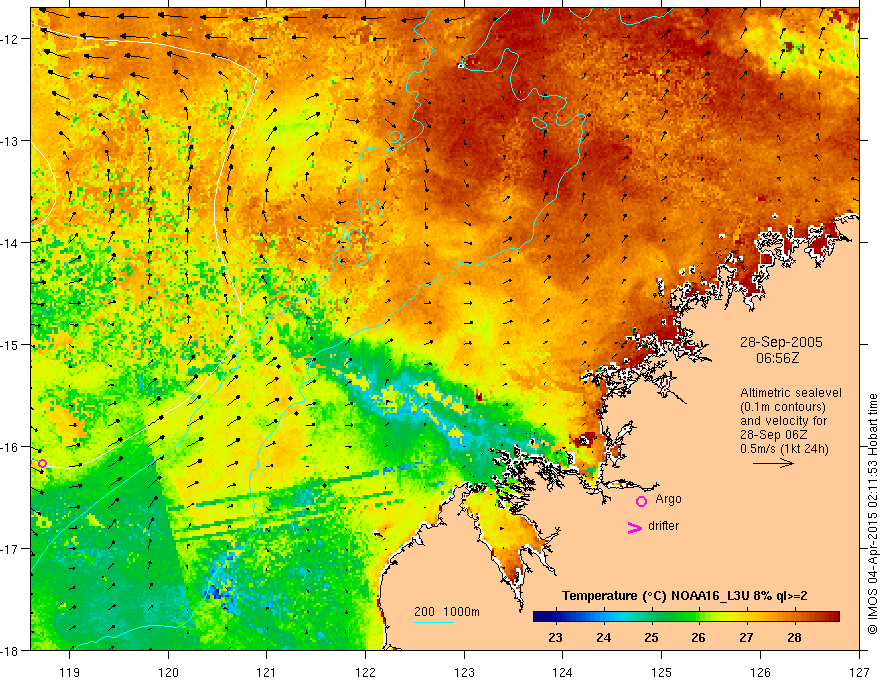Click the longitude label 121
Image resolution: width=880 pixels, height=680 pixels.
pos(267,672)
